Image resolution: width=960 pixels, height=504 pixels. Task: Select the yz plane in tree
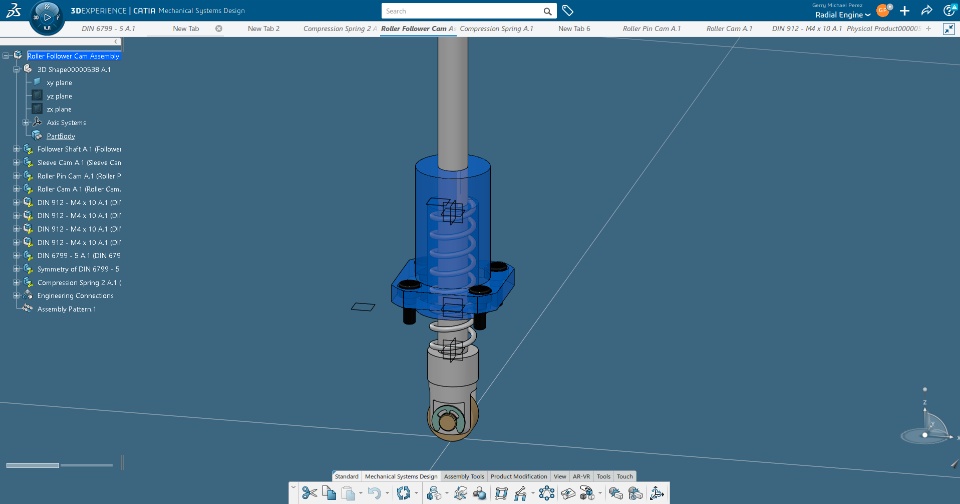59,96
